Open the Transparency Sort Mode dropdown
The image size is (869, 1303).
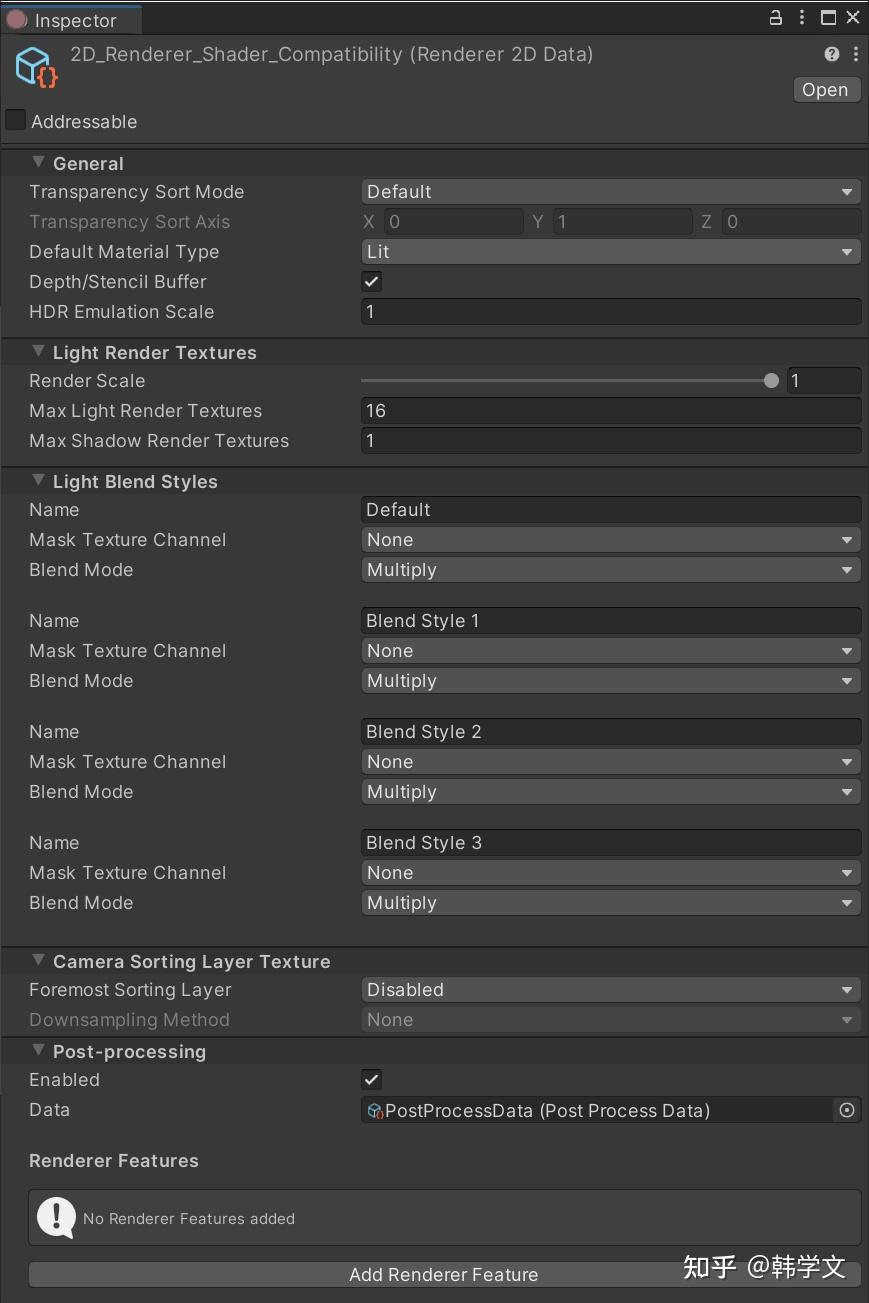tap(610, 192)
